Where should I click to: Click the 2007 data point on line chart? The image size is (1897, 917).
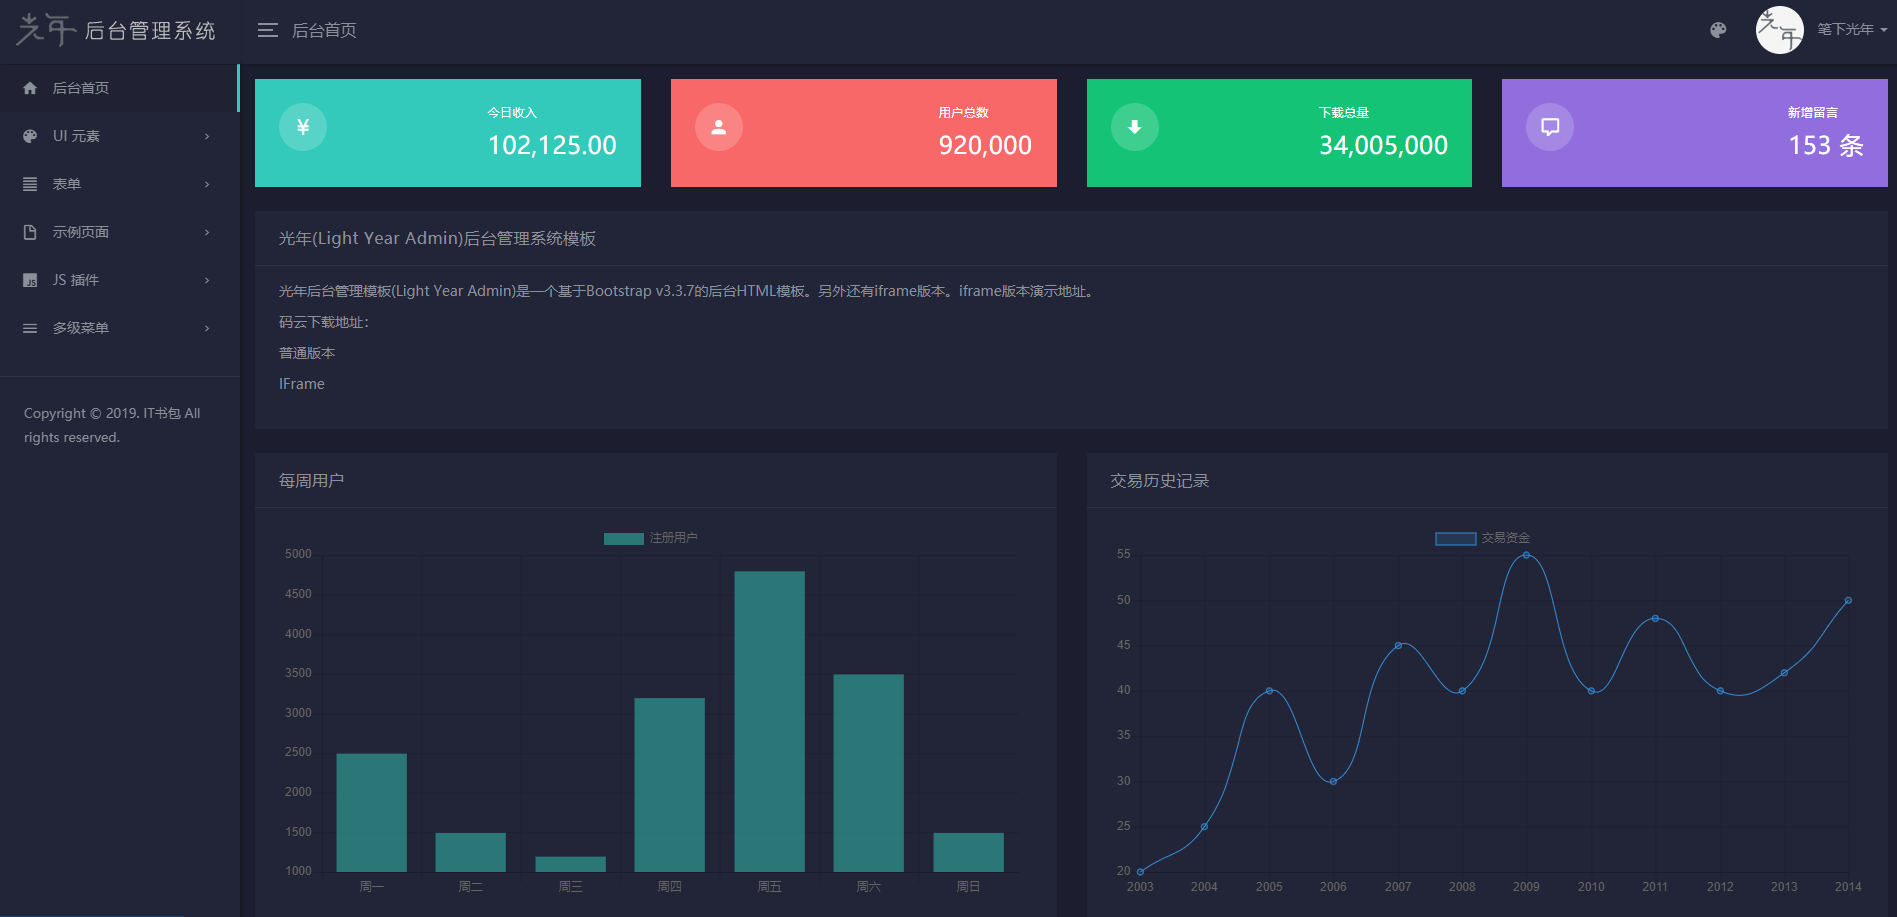coord(1398,645)
